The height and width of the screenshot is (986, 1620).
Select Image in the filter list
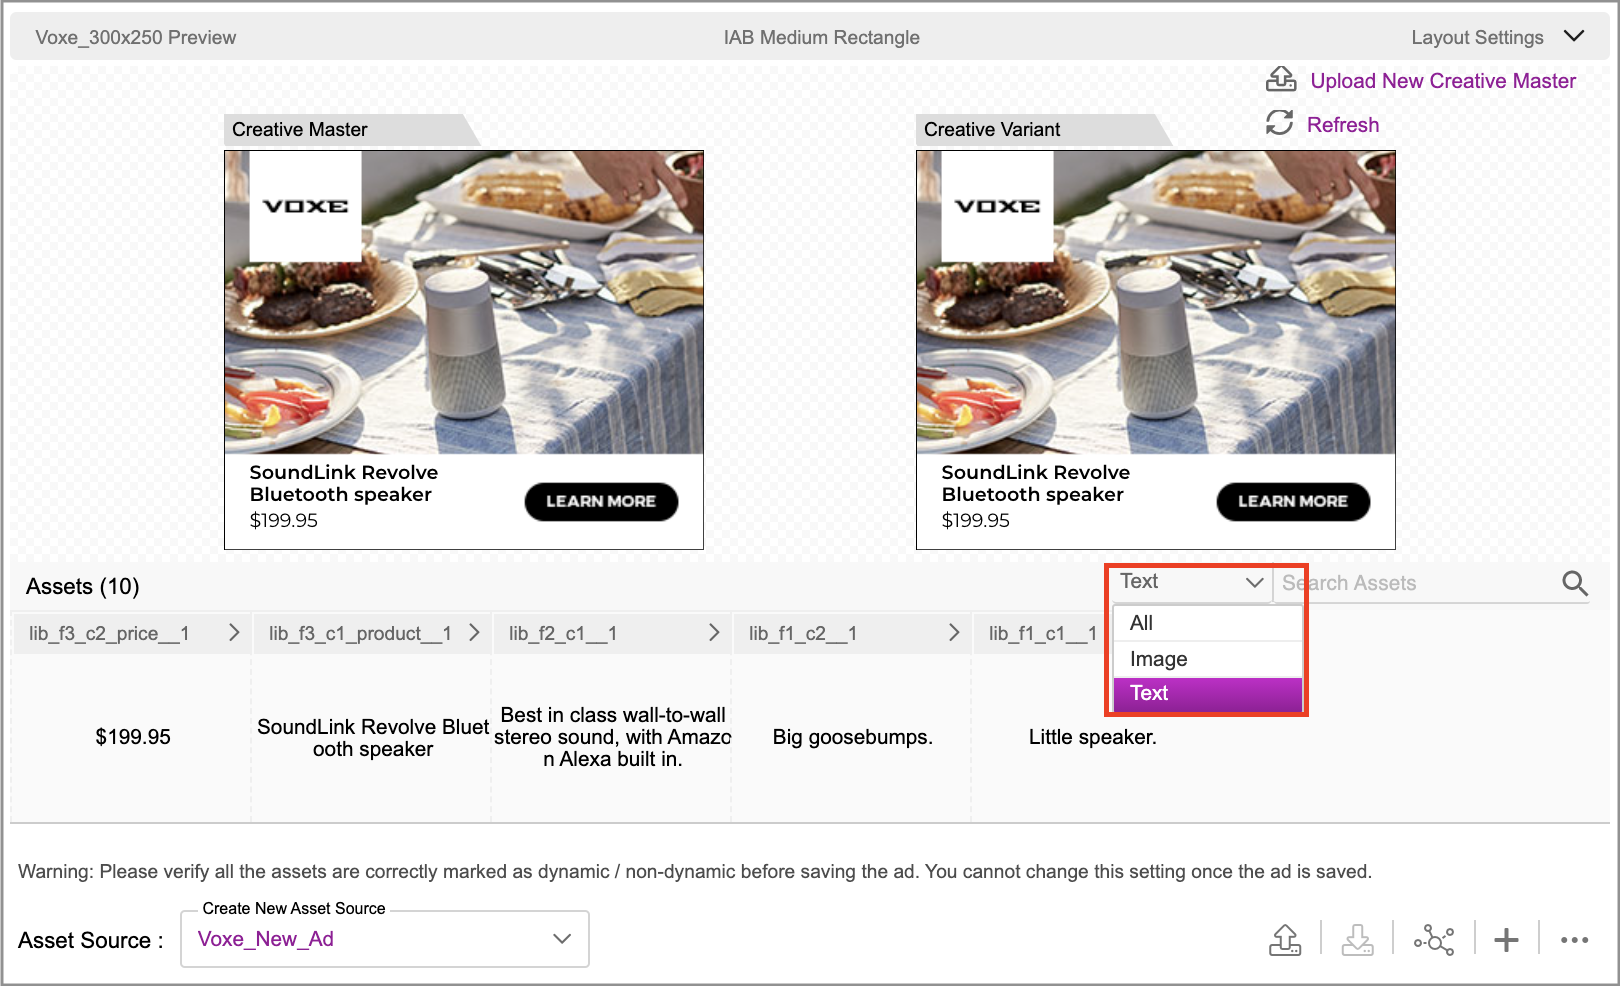coord(1208,659)
